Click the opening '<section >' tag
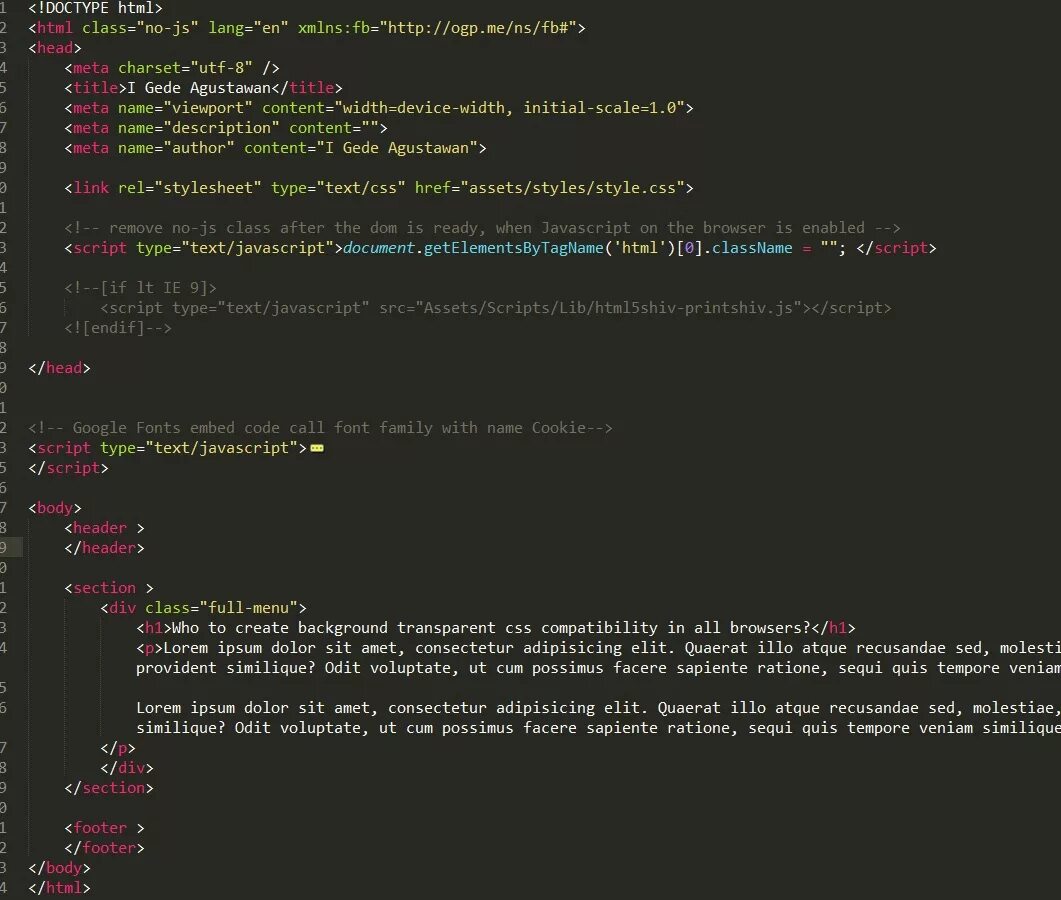 pos(109,587)
